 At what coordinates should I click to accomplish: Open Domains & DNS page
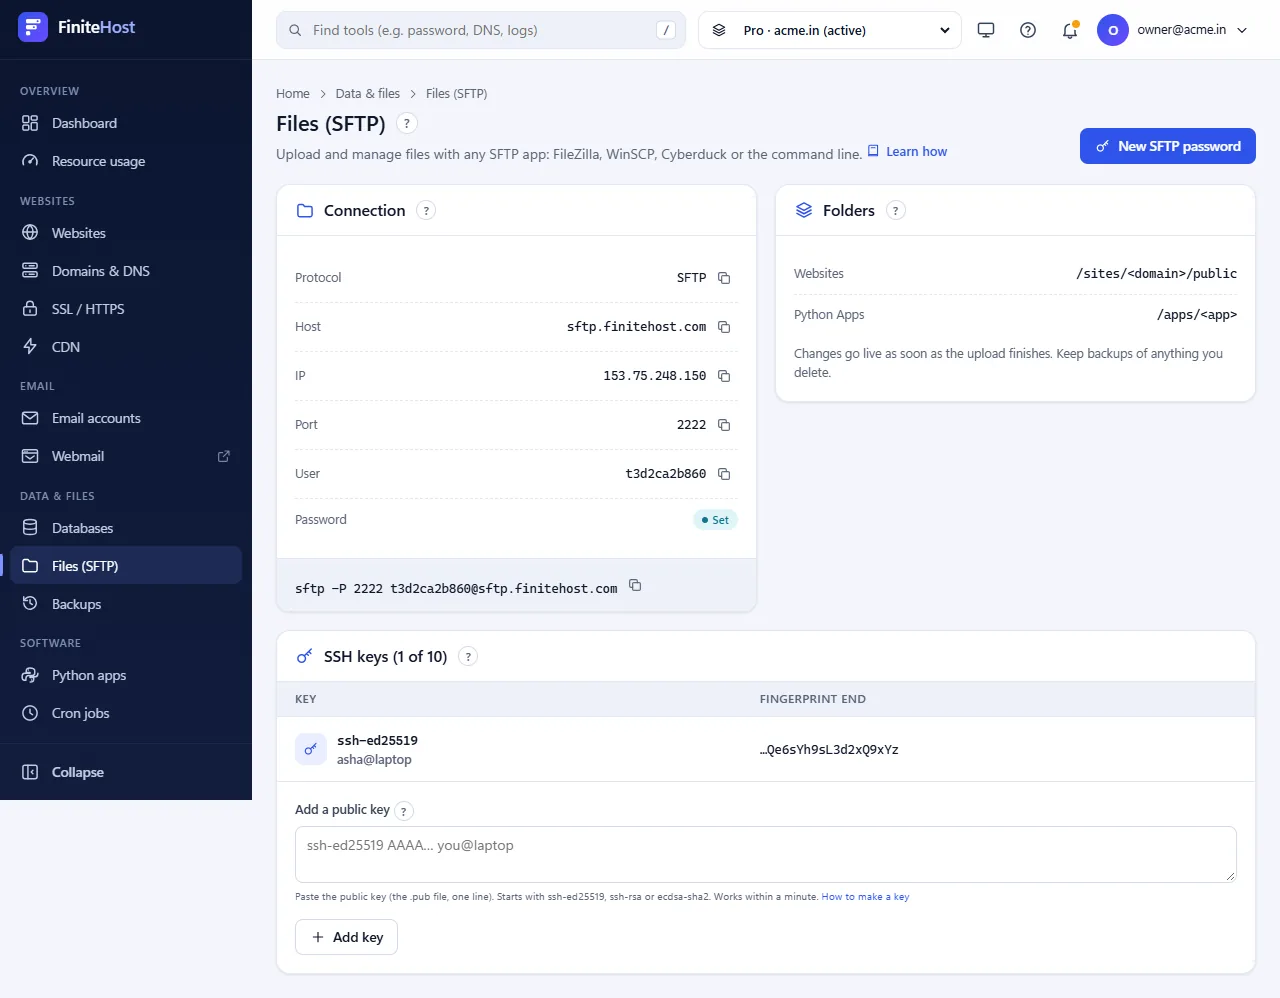[126, 271]
